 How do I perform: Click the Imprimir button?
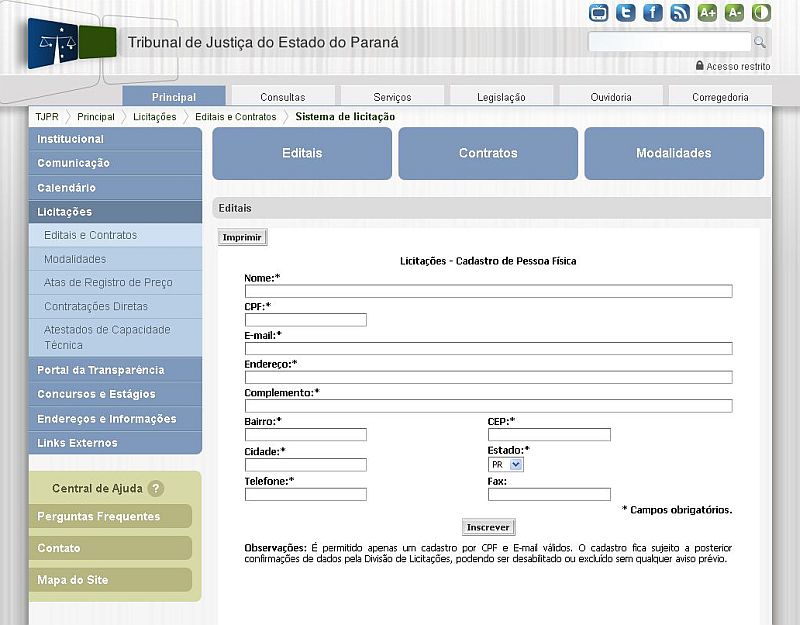point(240,237)
